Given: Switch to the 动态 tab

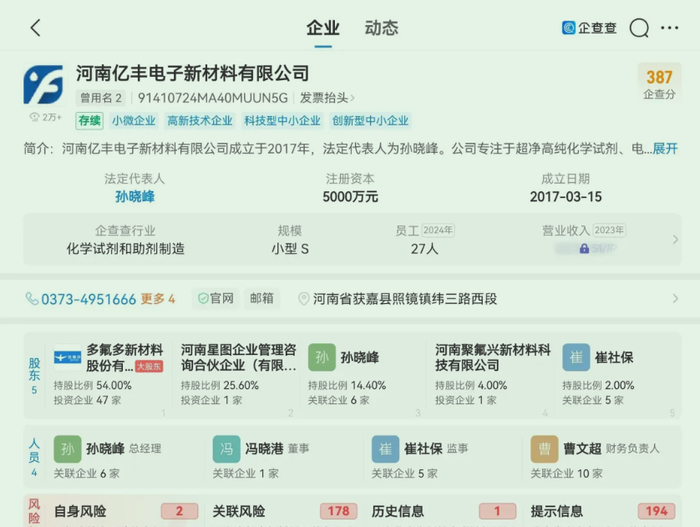Looking at the screenshot, I should (x=381, y=28).
